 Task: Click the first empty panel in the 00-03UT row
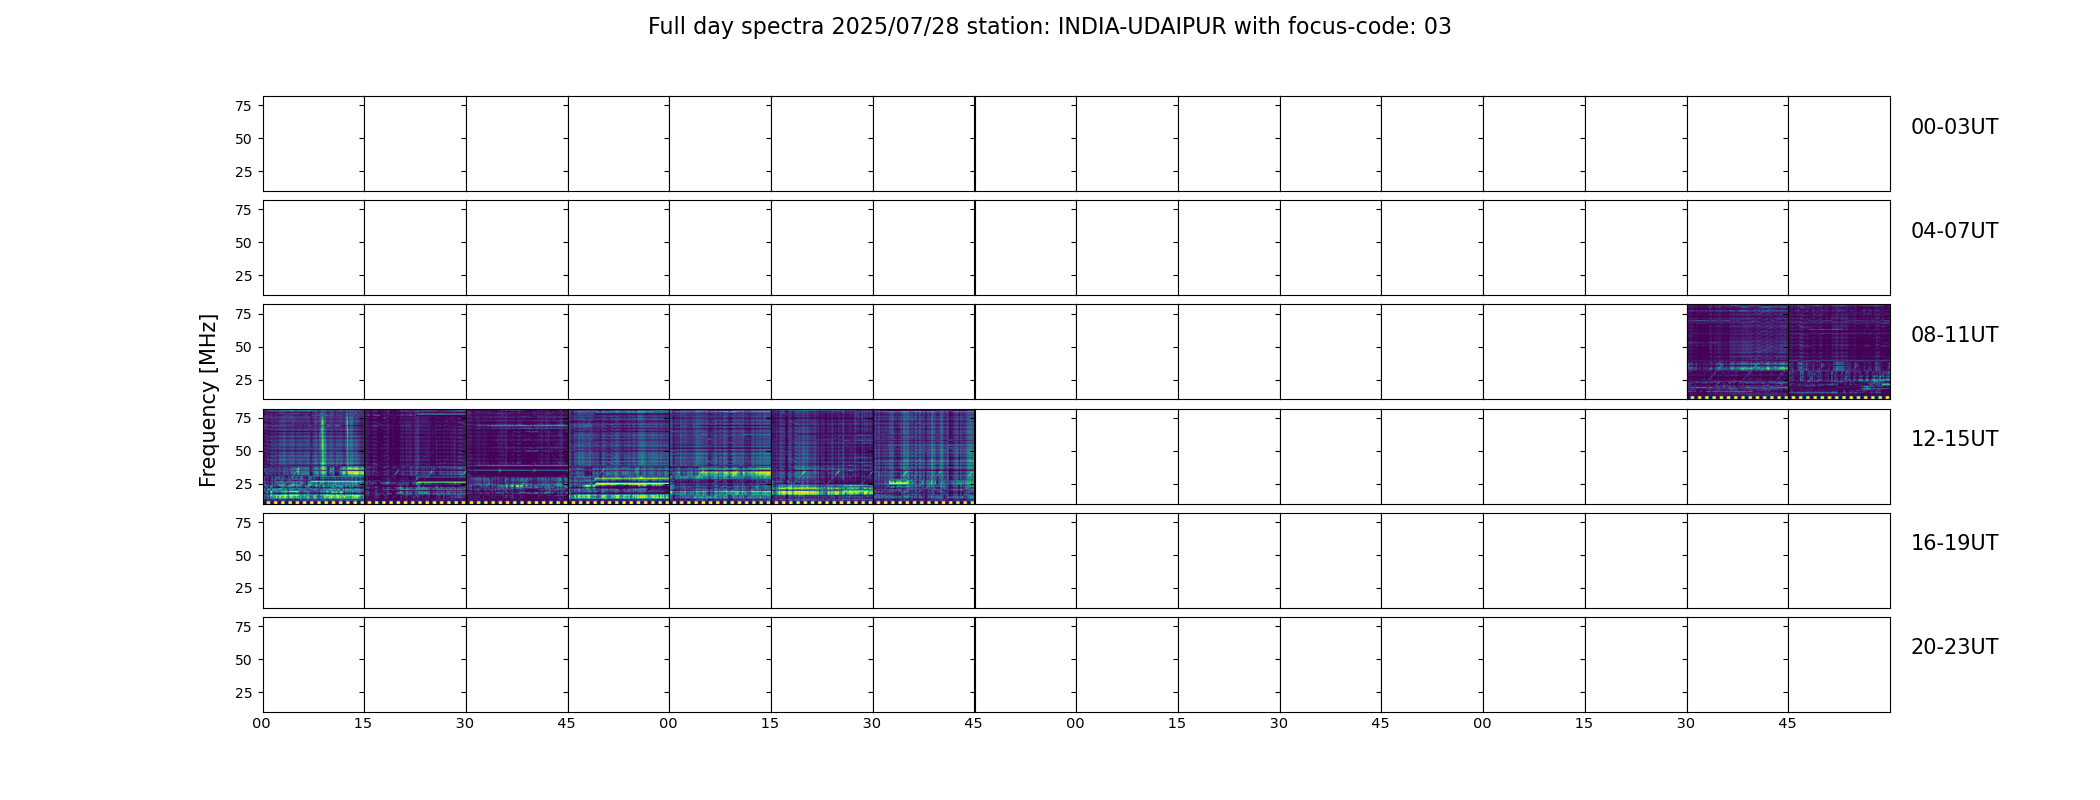pos(314,144)
